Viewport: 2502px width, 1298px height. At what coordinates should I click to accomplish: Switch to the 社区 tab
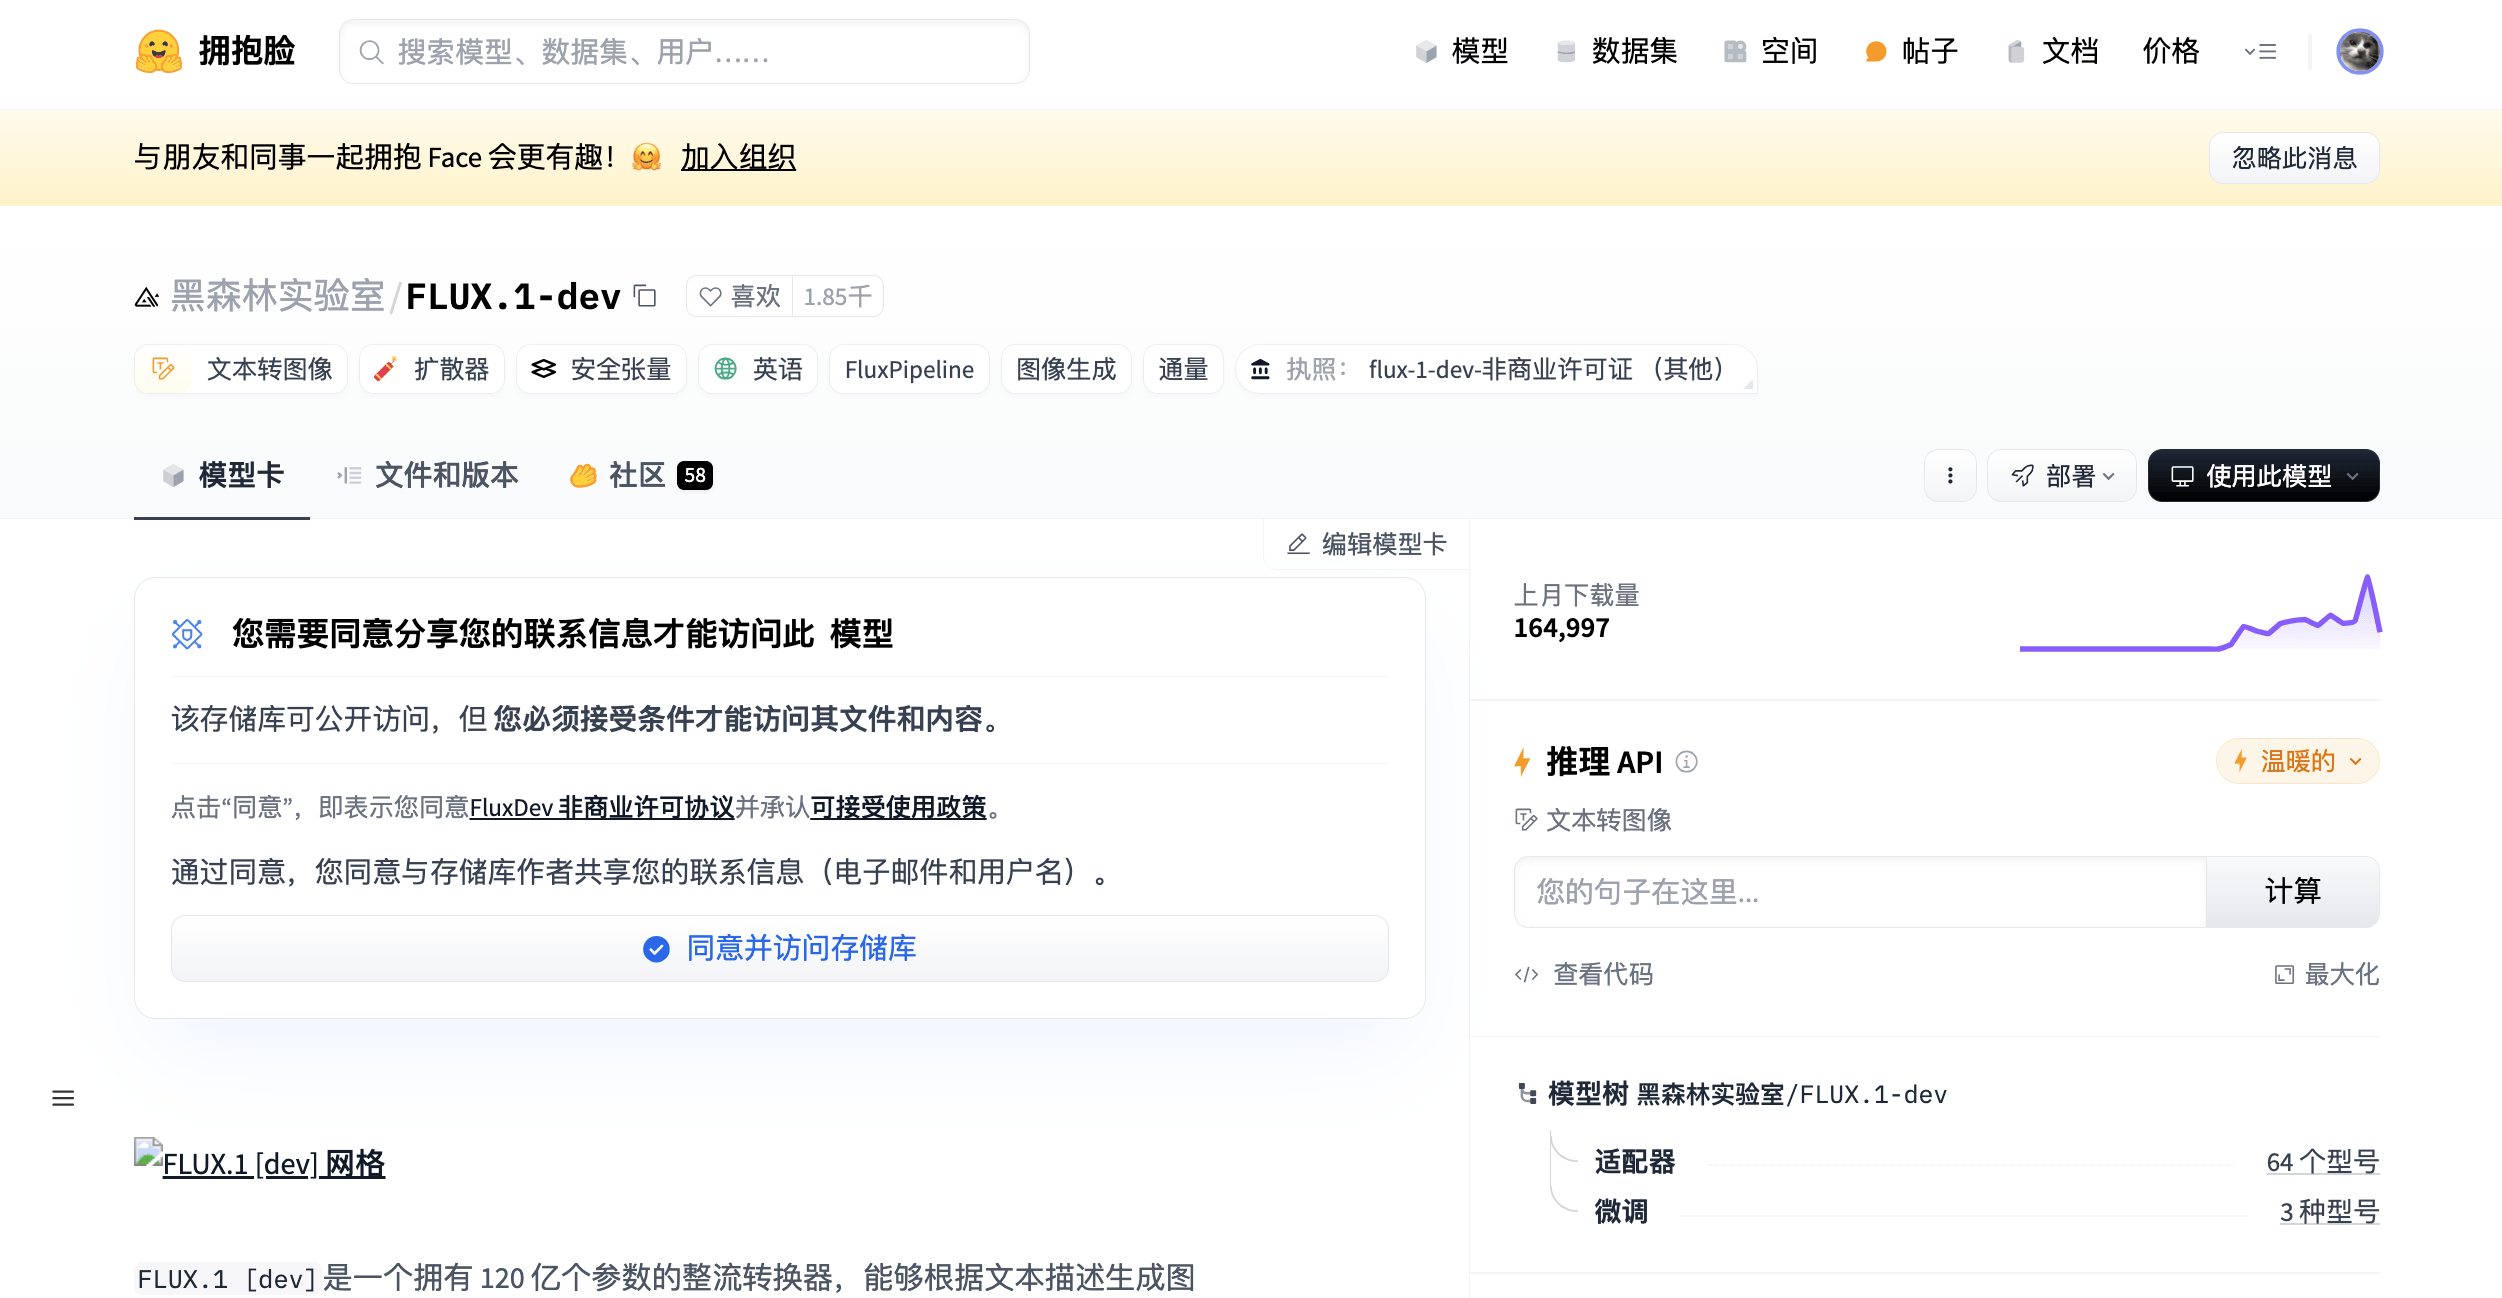(x=641, y=476)
